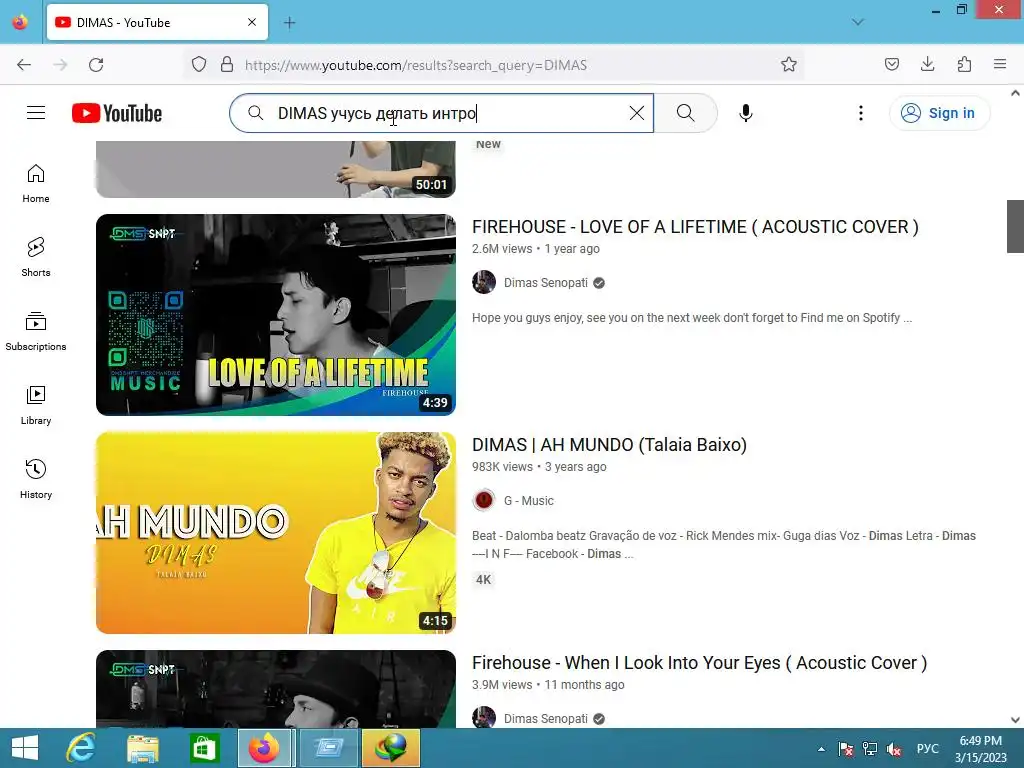
Task: Click the Firefox taskbar icon
Action: pyautogui.click(x=264, y=748)
